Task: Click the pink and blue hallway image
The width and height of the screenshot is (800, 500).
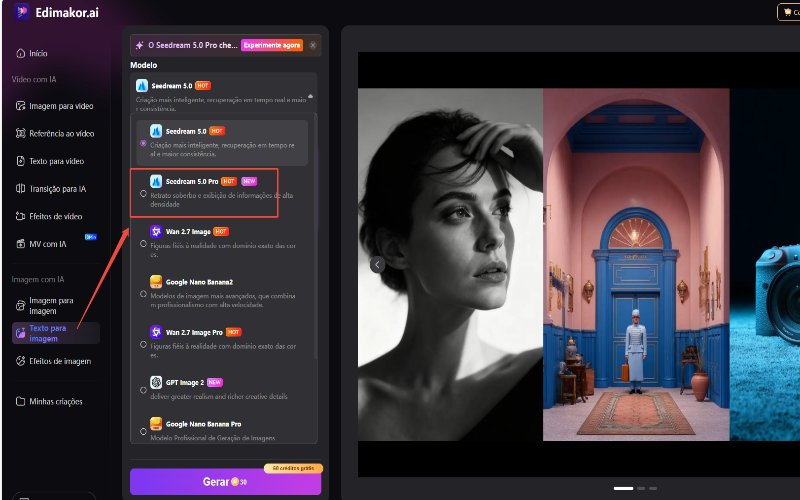Action: (636, 264)
